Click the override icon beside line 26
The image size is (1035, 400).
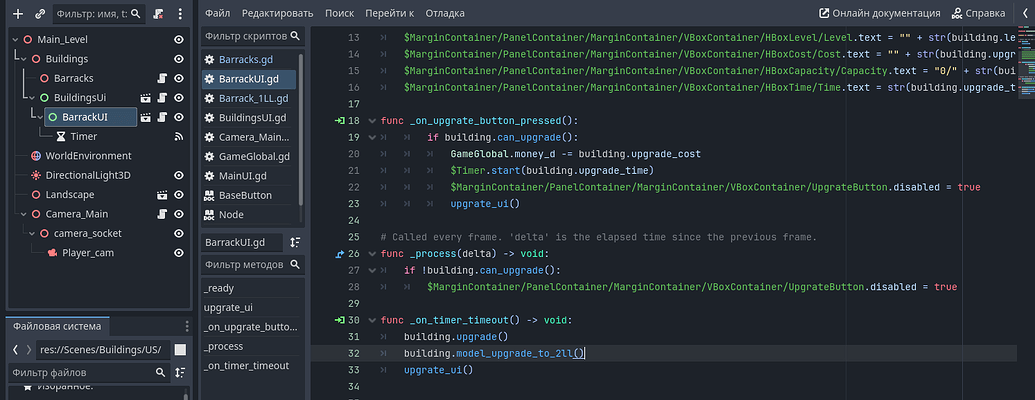coord(339,253)
